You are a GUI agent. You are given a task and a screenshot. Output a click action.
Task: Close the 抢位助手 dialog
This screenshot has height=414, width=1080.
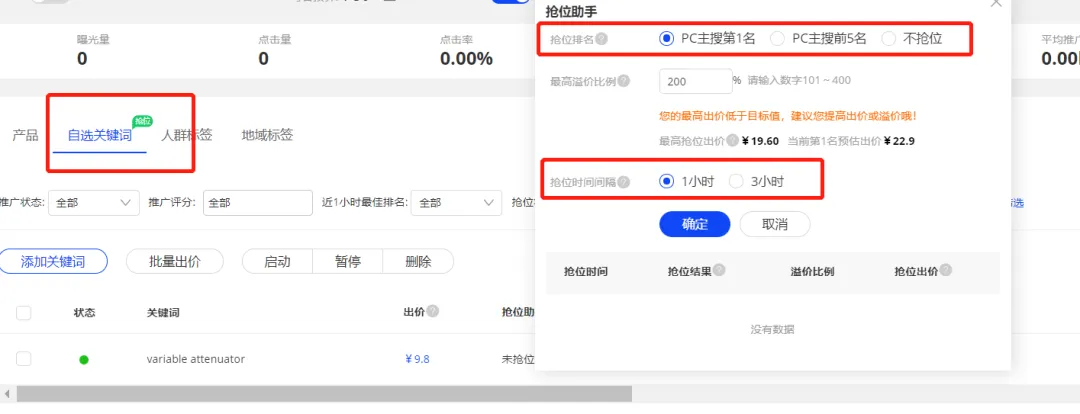tap(996, 3)
